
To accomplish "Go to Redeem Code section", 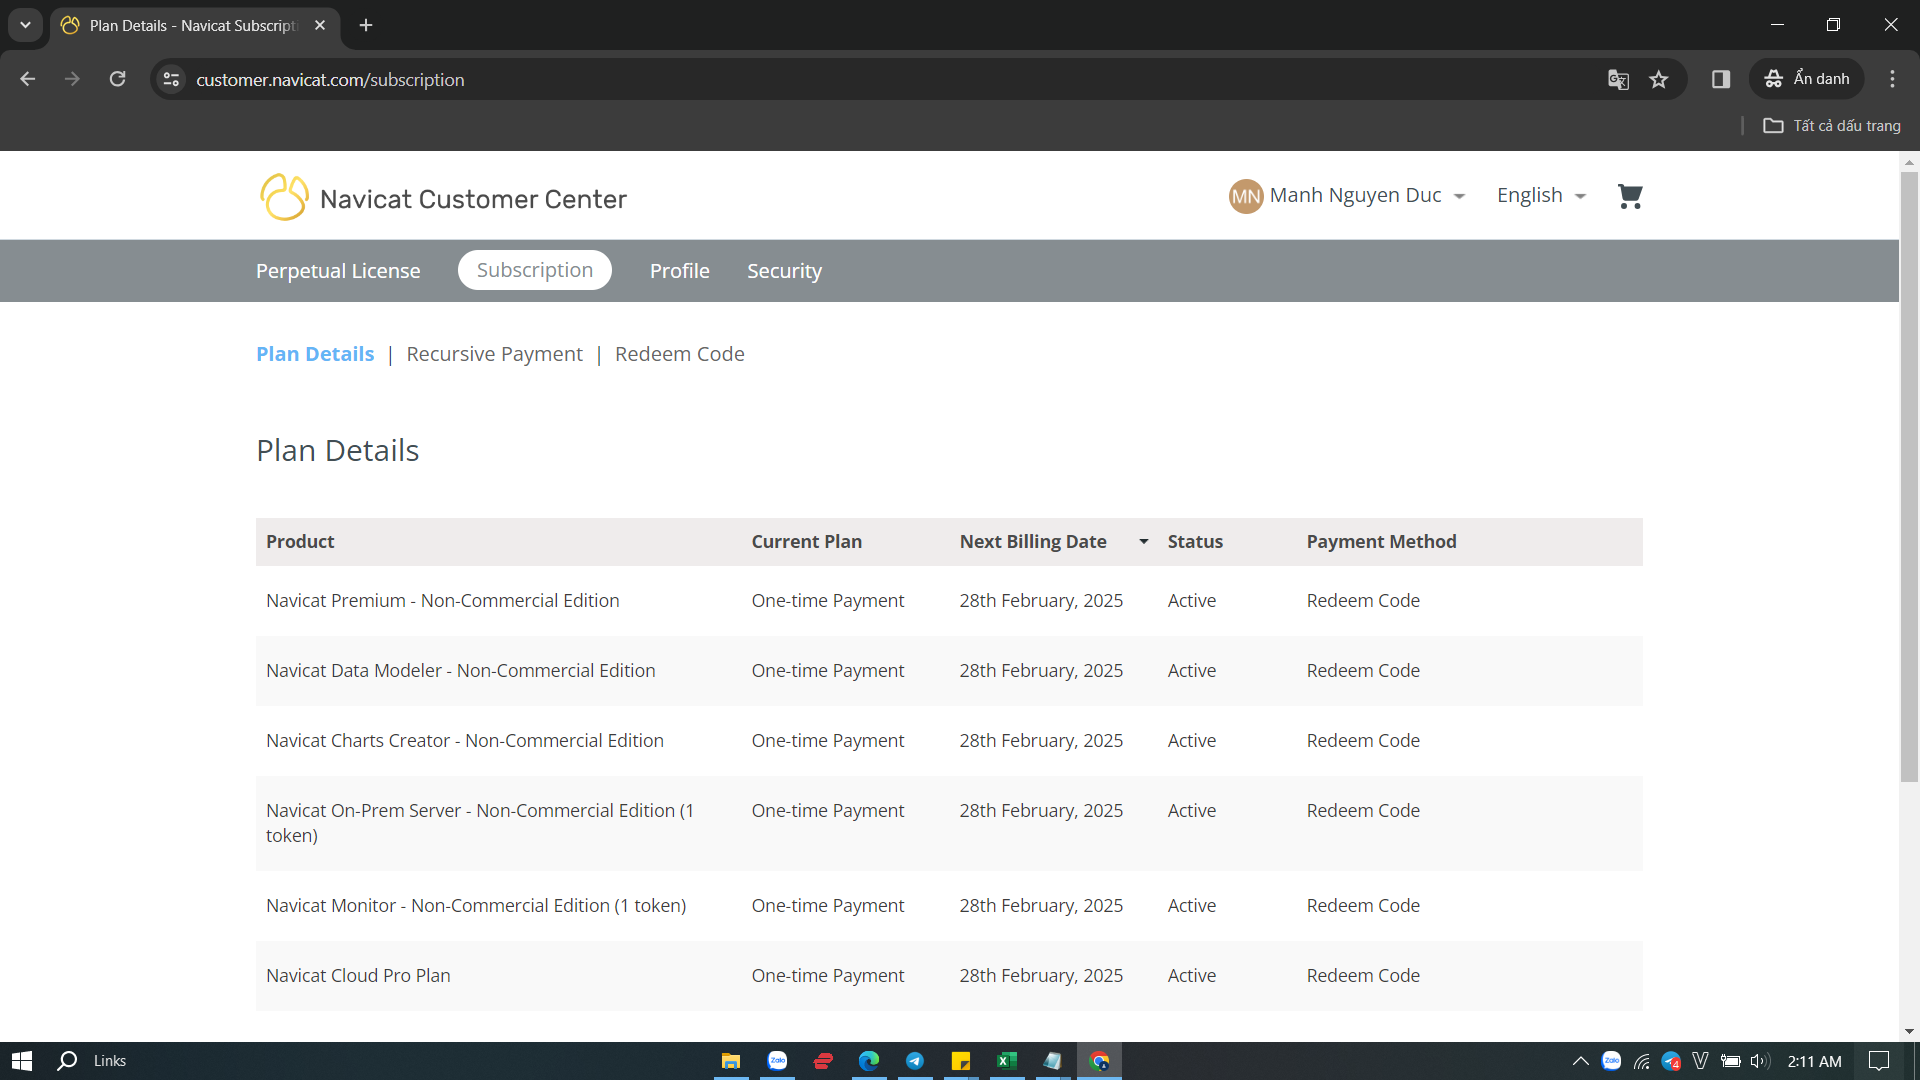I will (x=680, y=354).
